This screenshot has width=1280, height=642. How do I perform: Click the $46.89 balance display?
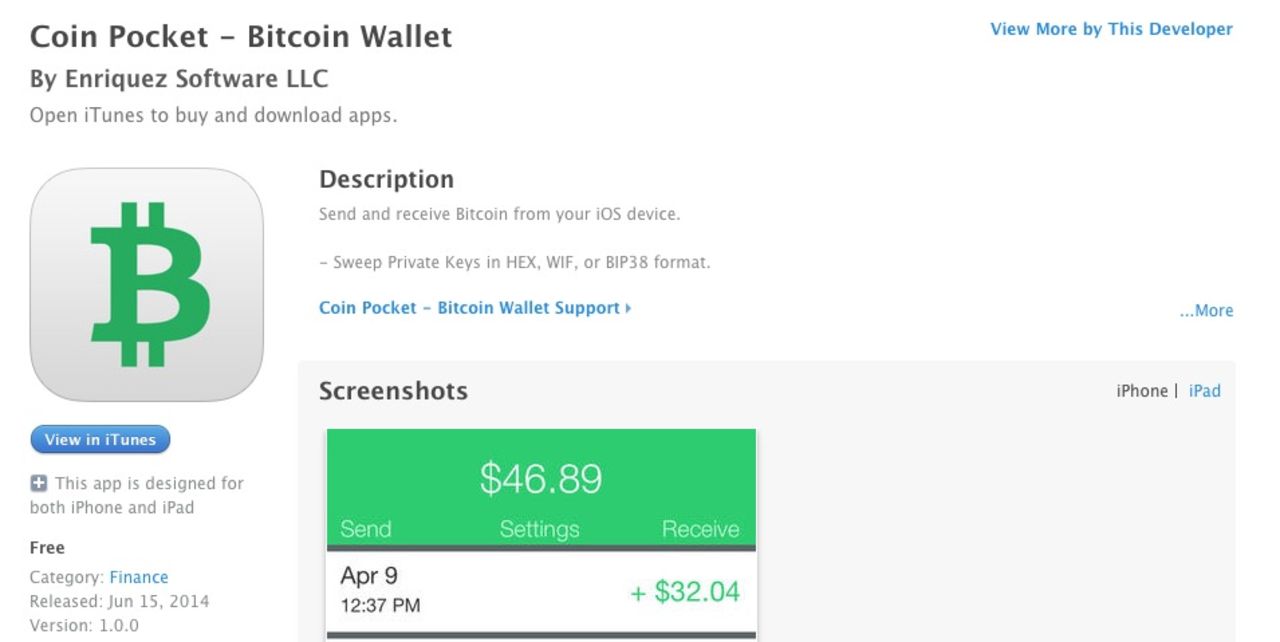pyautogui.click(x=541, y=477)
